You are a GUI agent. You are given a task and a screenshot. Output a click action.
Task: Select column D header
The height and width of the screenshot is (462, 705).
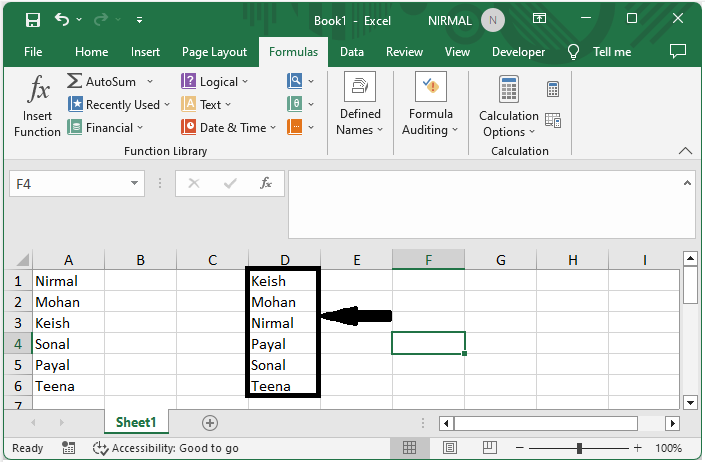(x=285, y=260)
